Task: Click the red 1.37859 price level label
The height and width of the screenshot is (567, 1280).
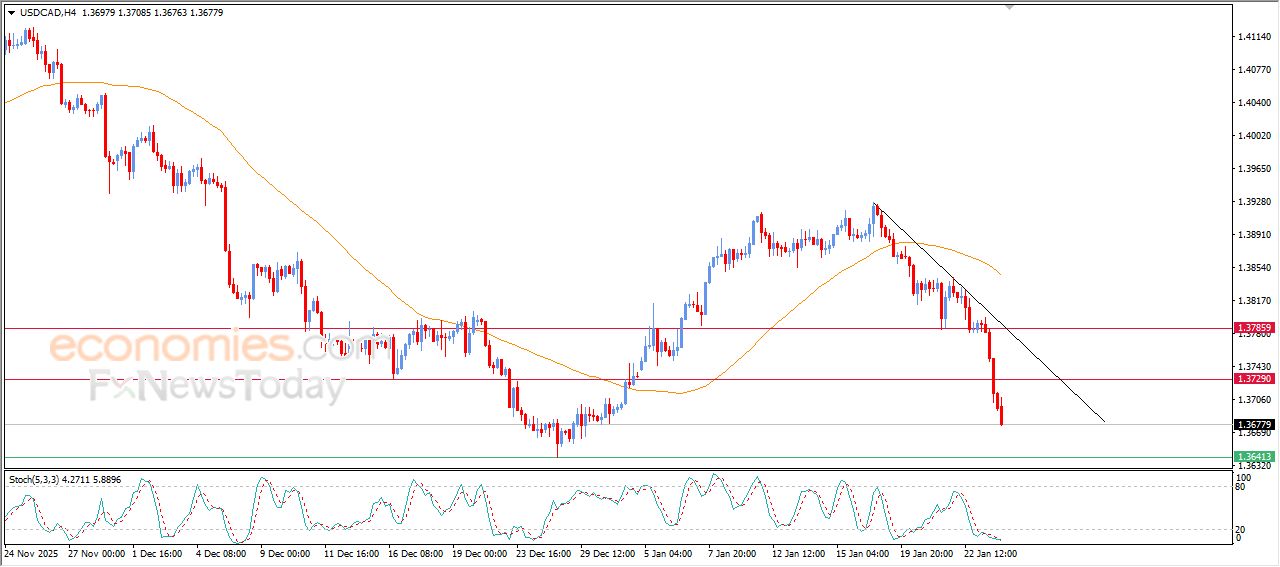Action: point(1254,327)
